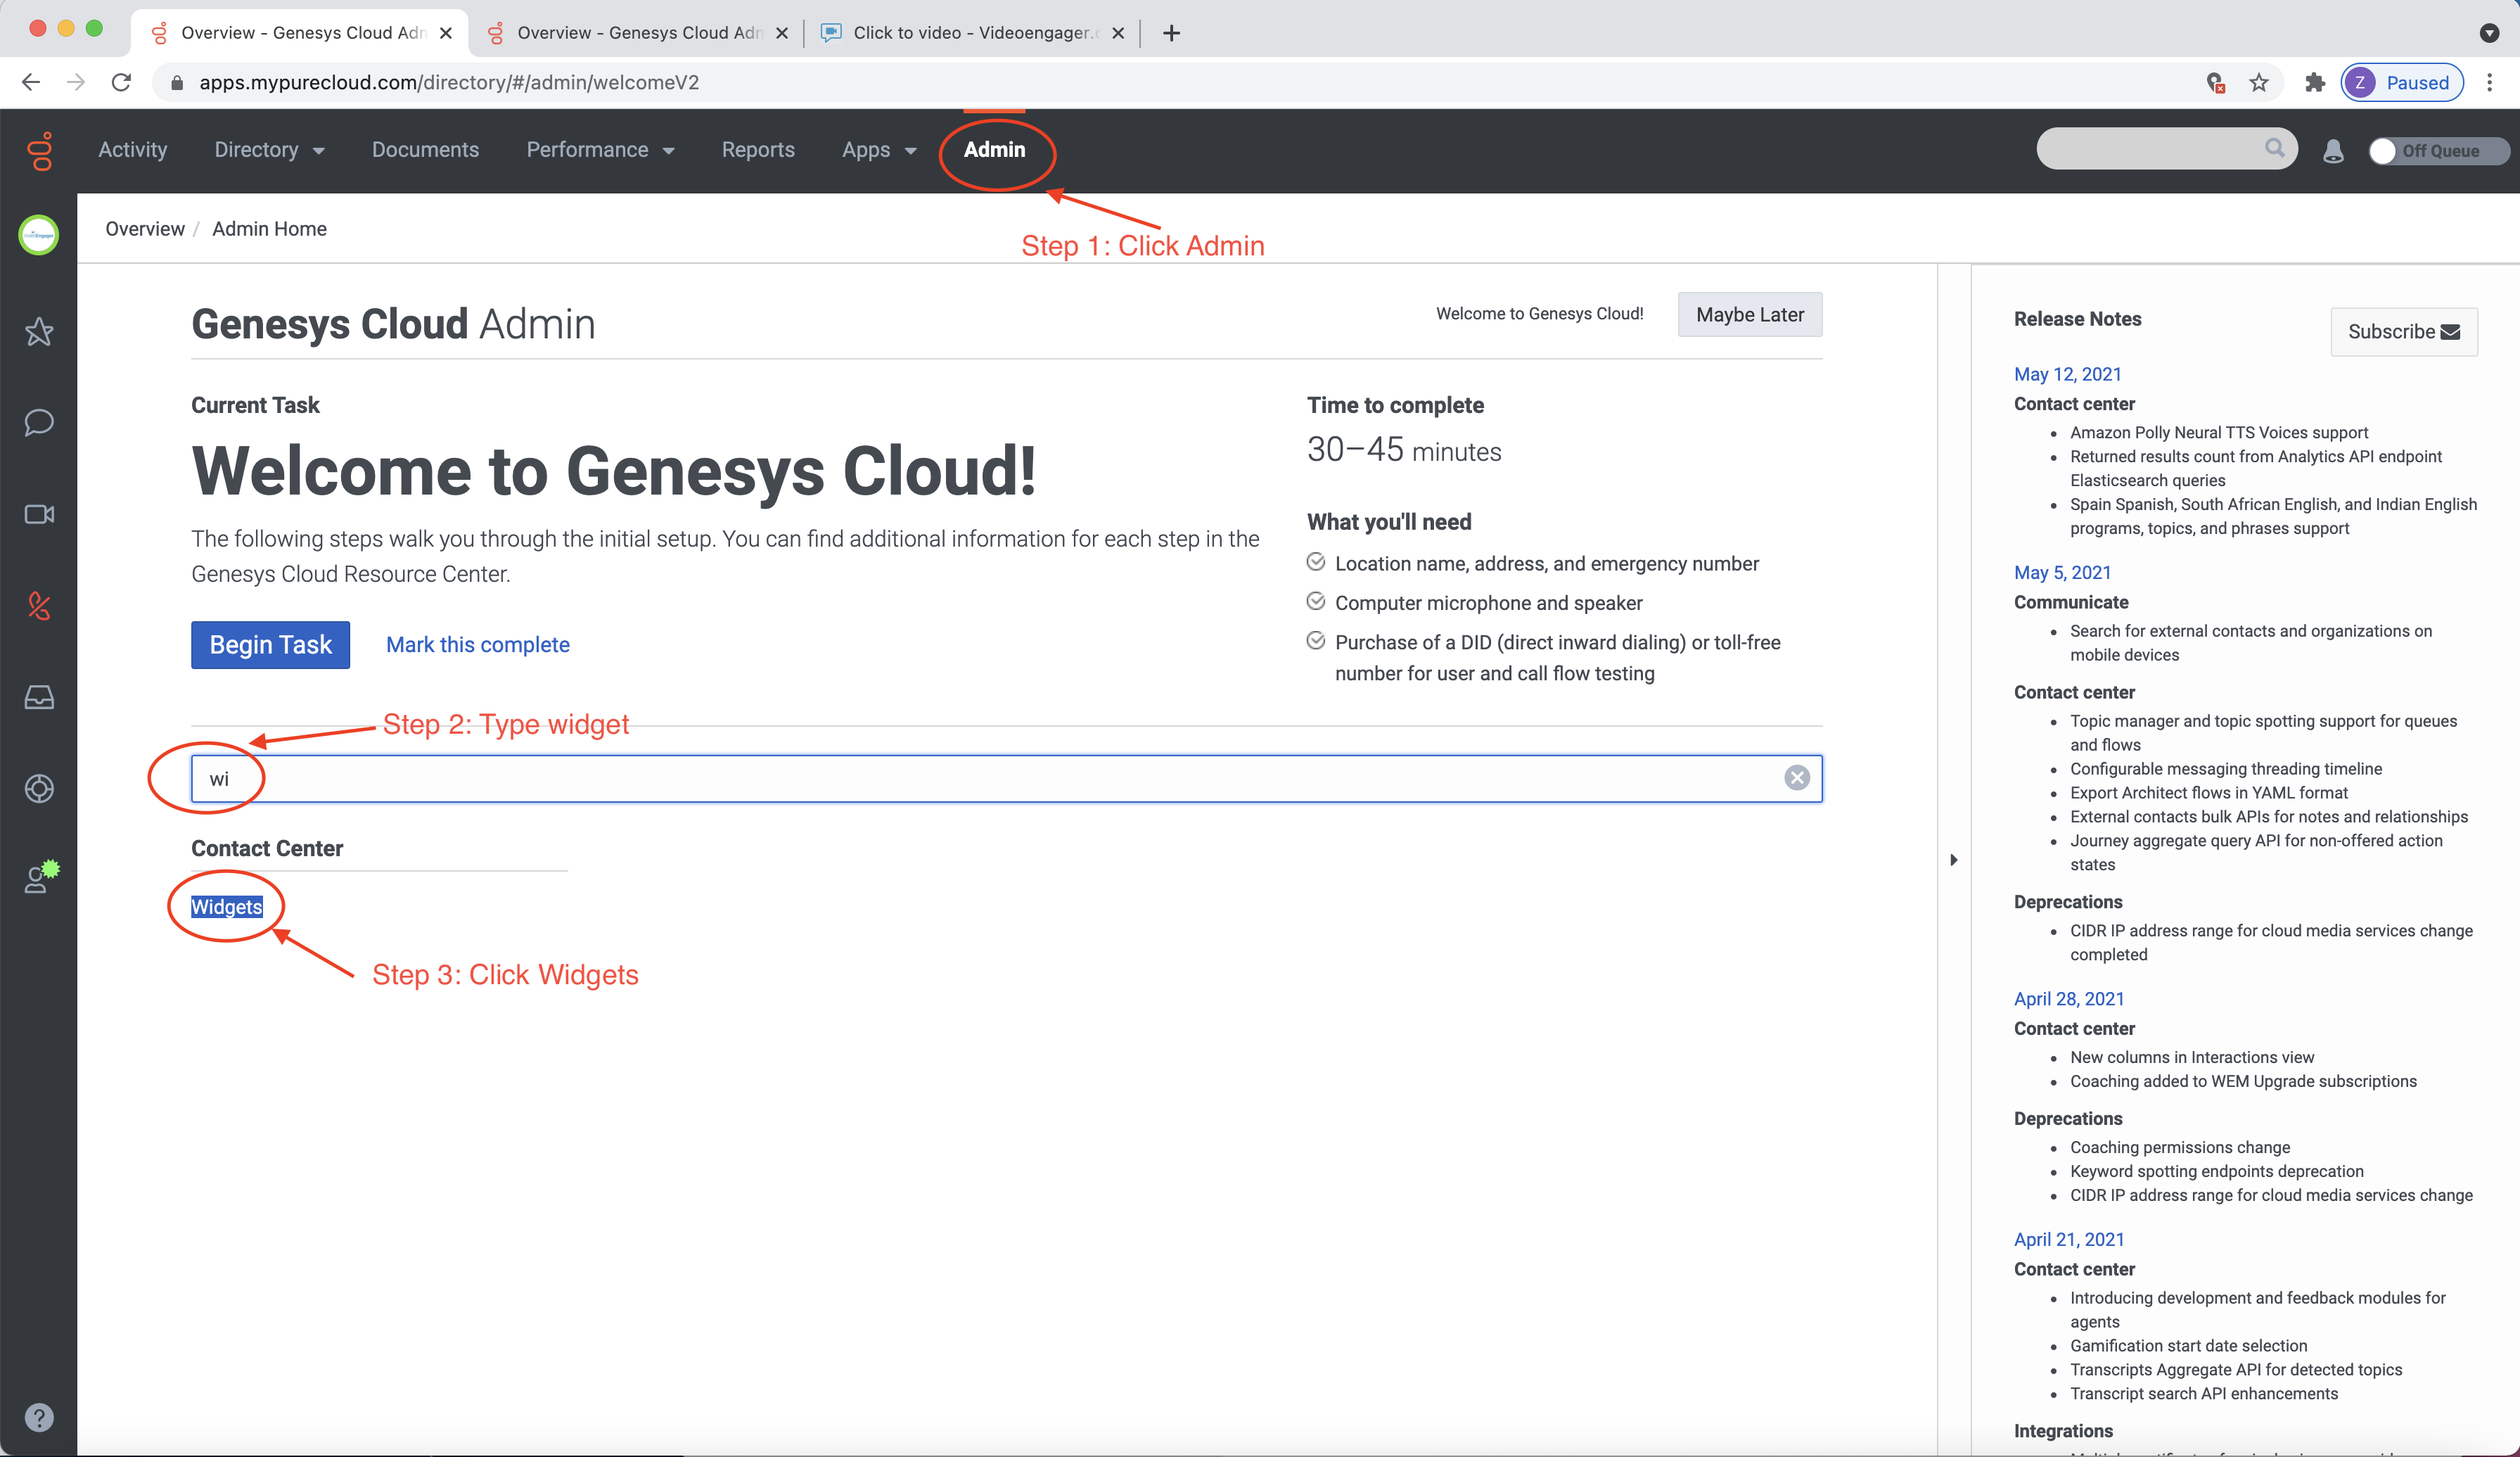Open Chrome extensions puzzle icon

[x=2315, y=83]
